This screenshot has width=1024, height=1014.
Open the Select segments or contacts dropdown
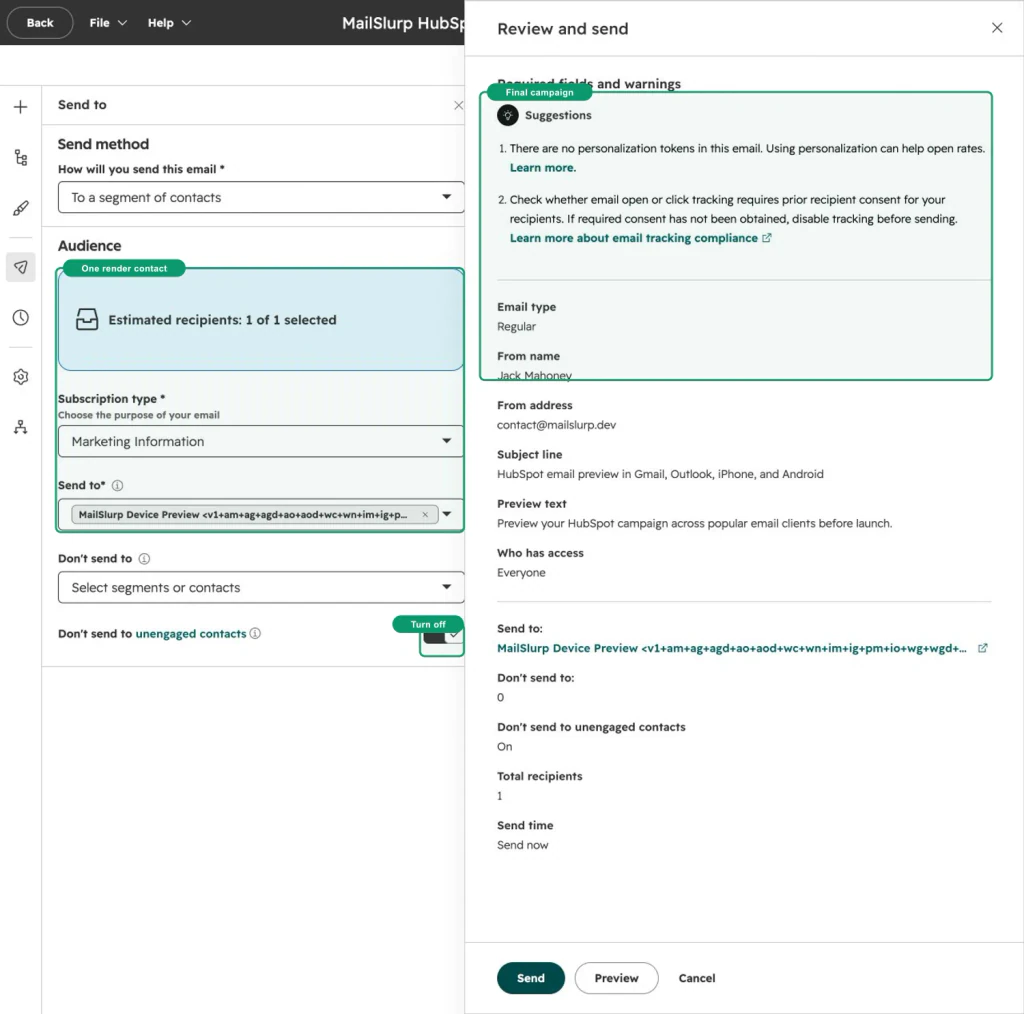261,588
